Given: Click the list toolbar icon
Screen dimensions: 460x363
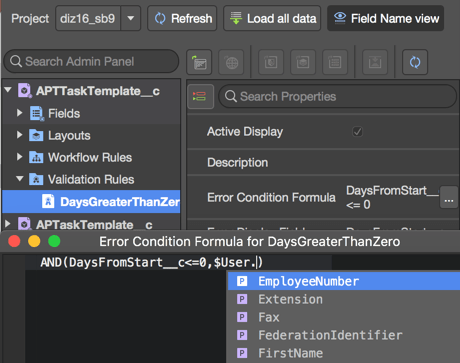Looking at the screenshot, I should coord(335,62).
